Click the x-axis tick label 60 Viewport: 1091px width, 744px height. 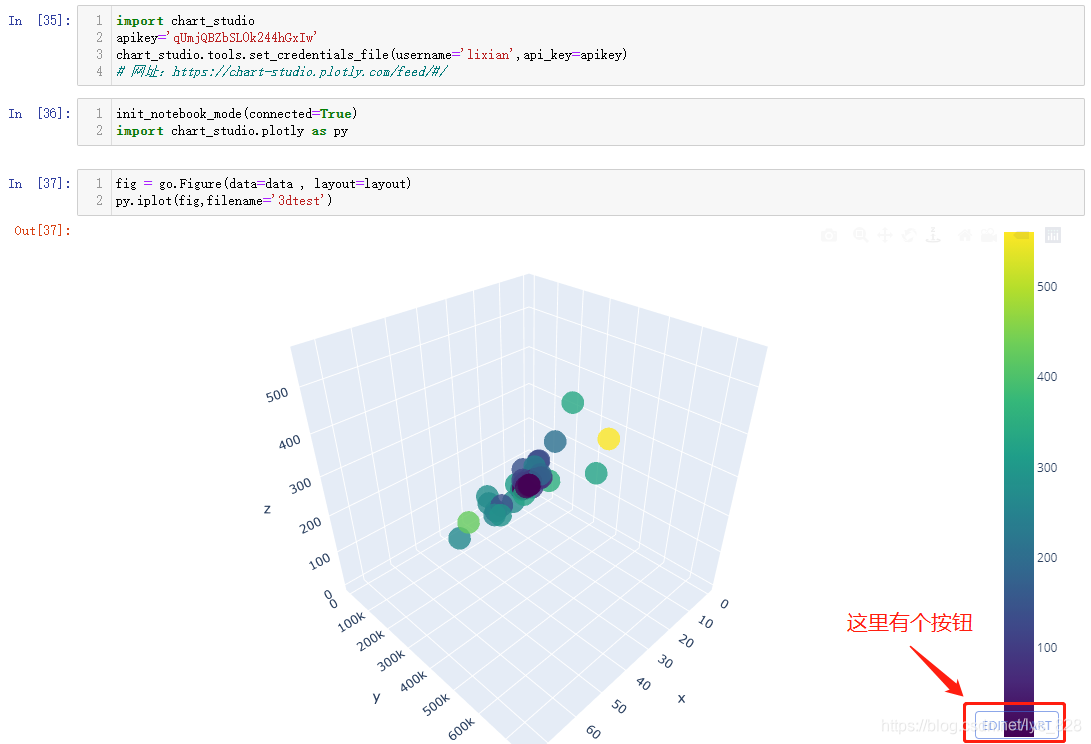click(x=593, y=731)
